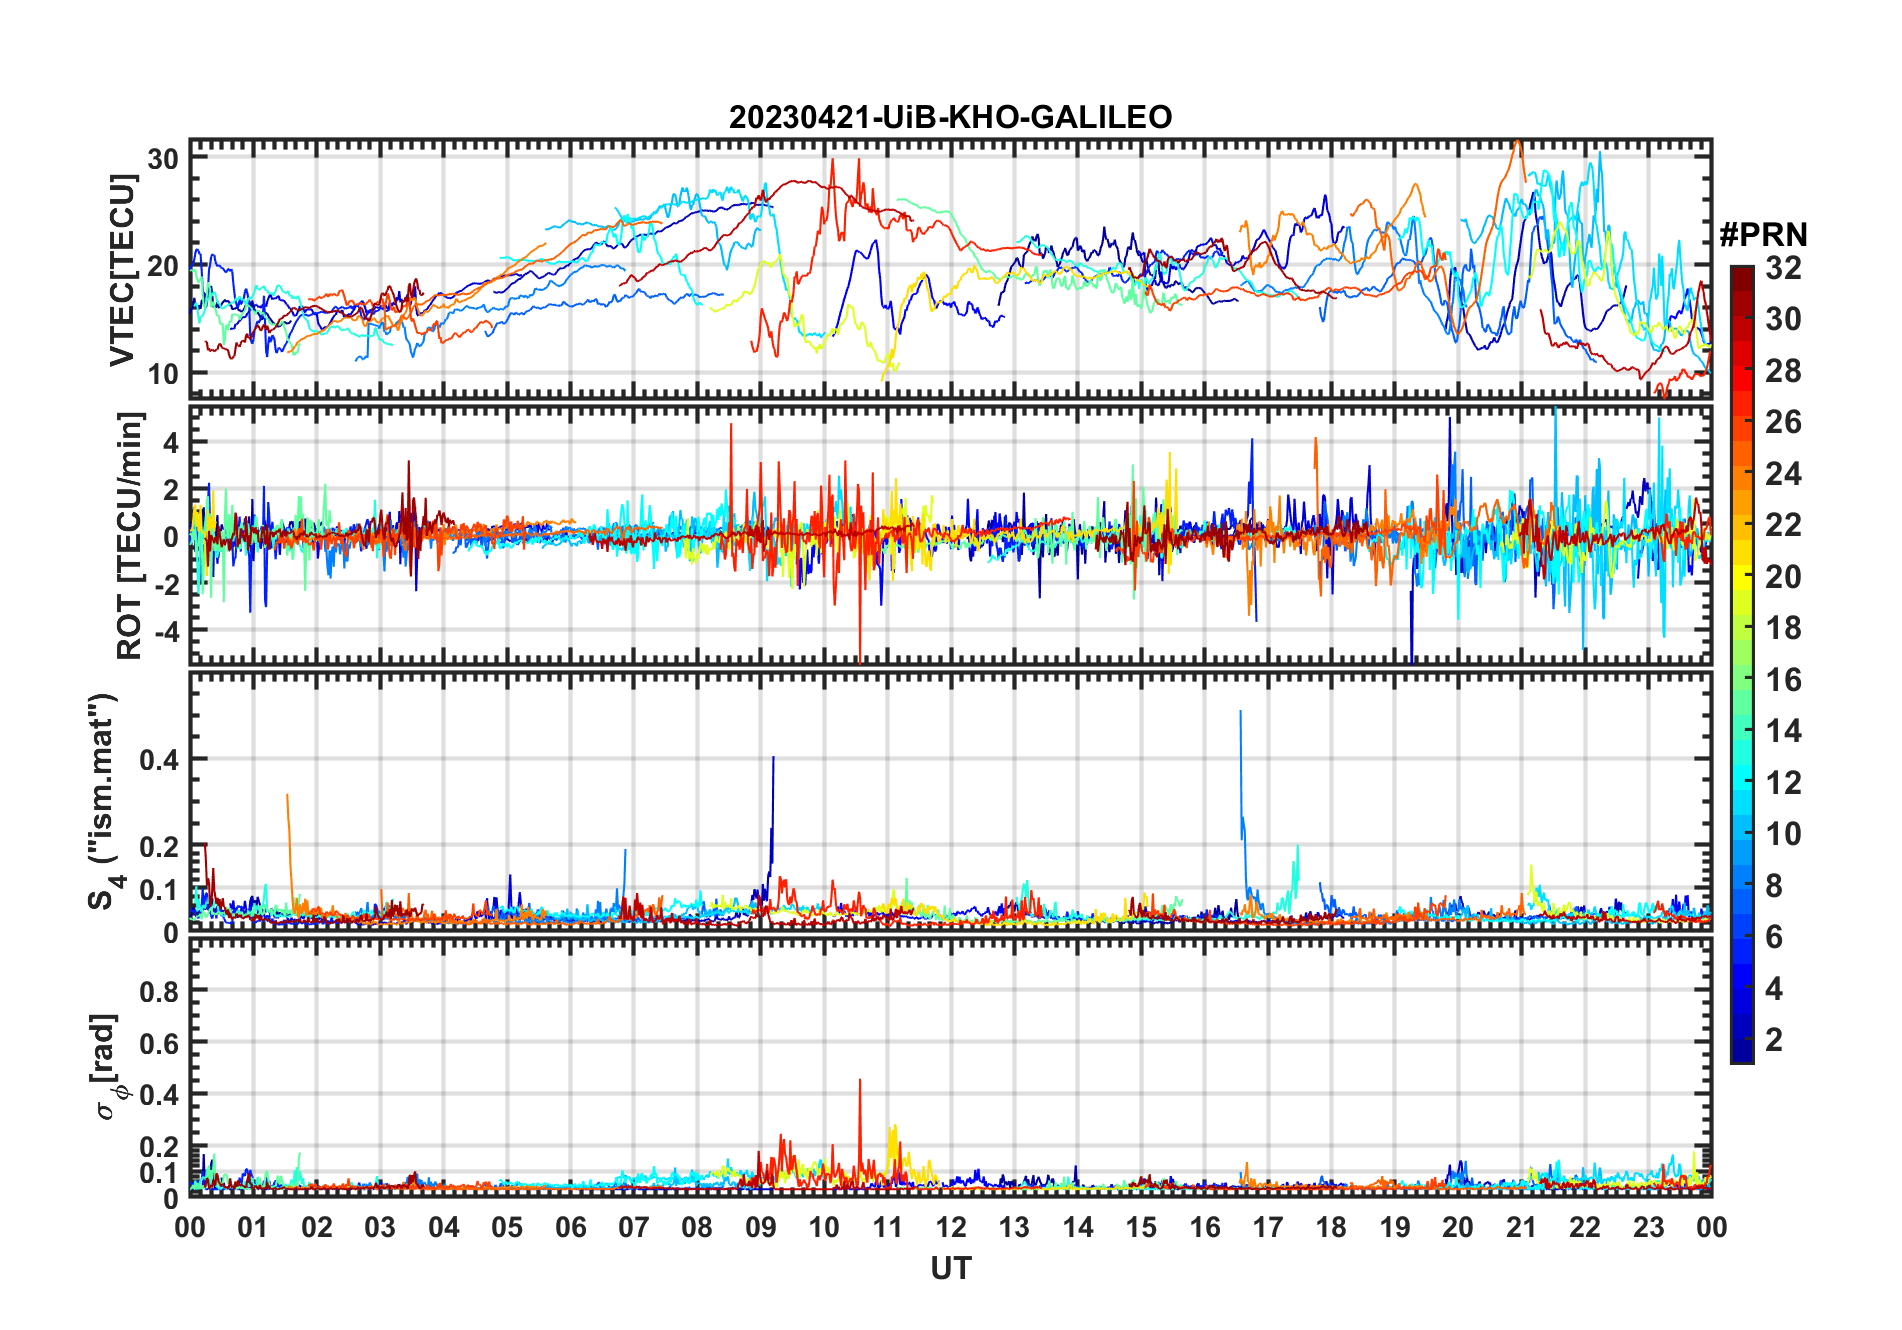Click x-axis tick label 09
The height and width of the screenshot is (1330, 1902).
pyautogui.click(x=761, y=1227)
